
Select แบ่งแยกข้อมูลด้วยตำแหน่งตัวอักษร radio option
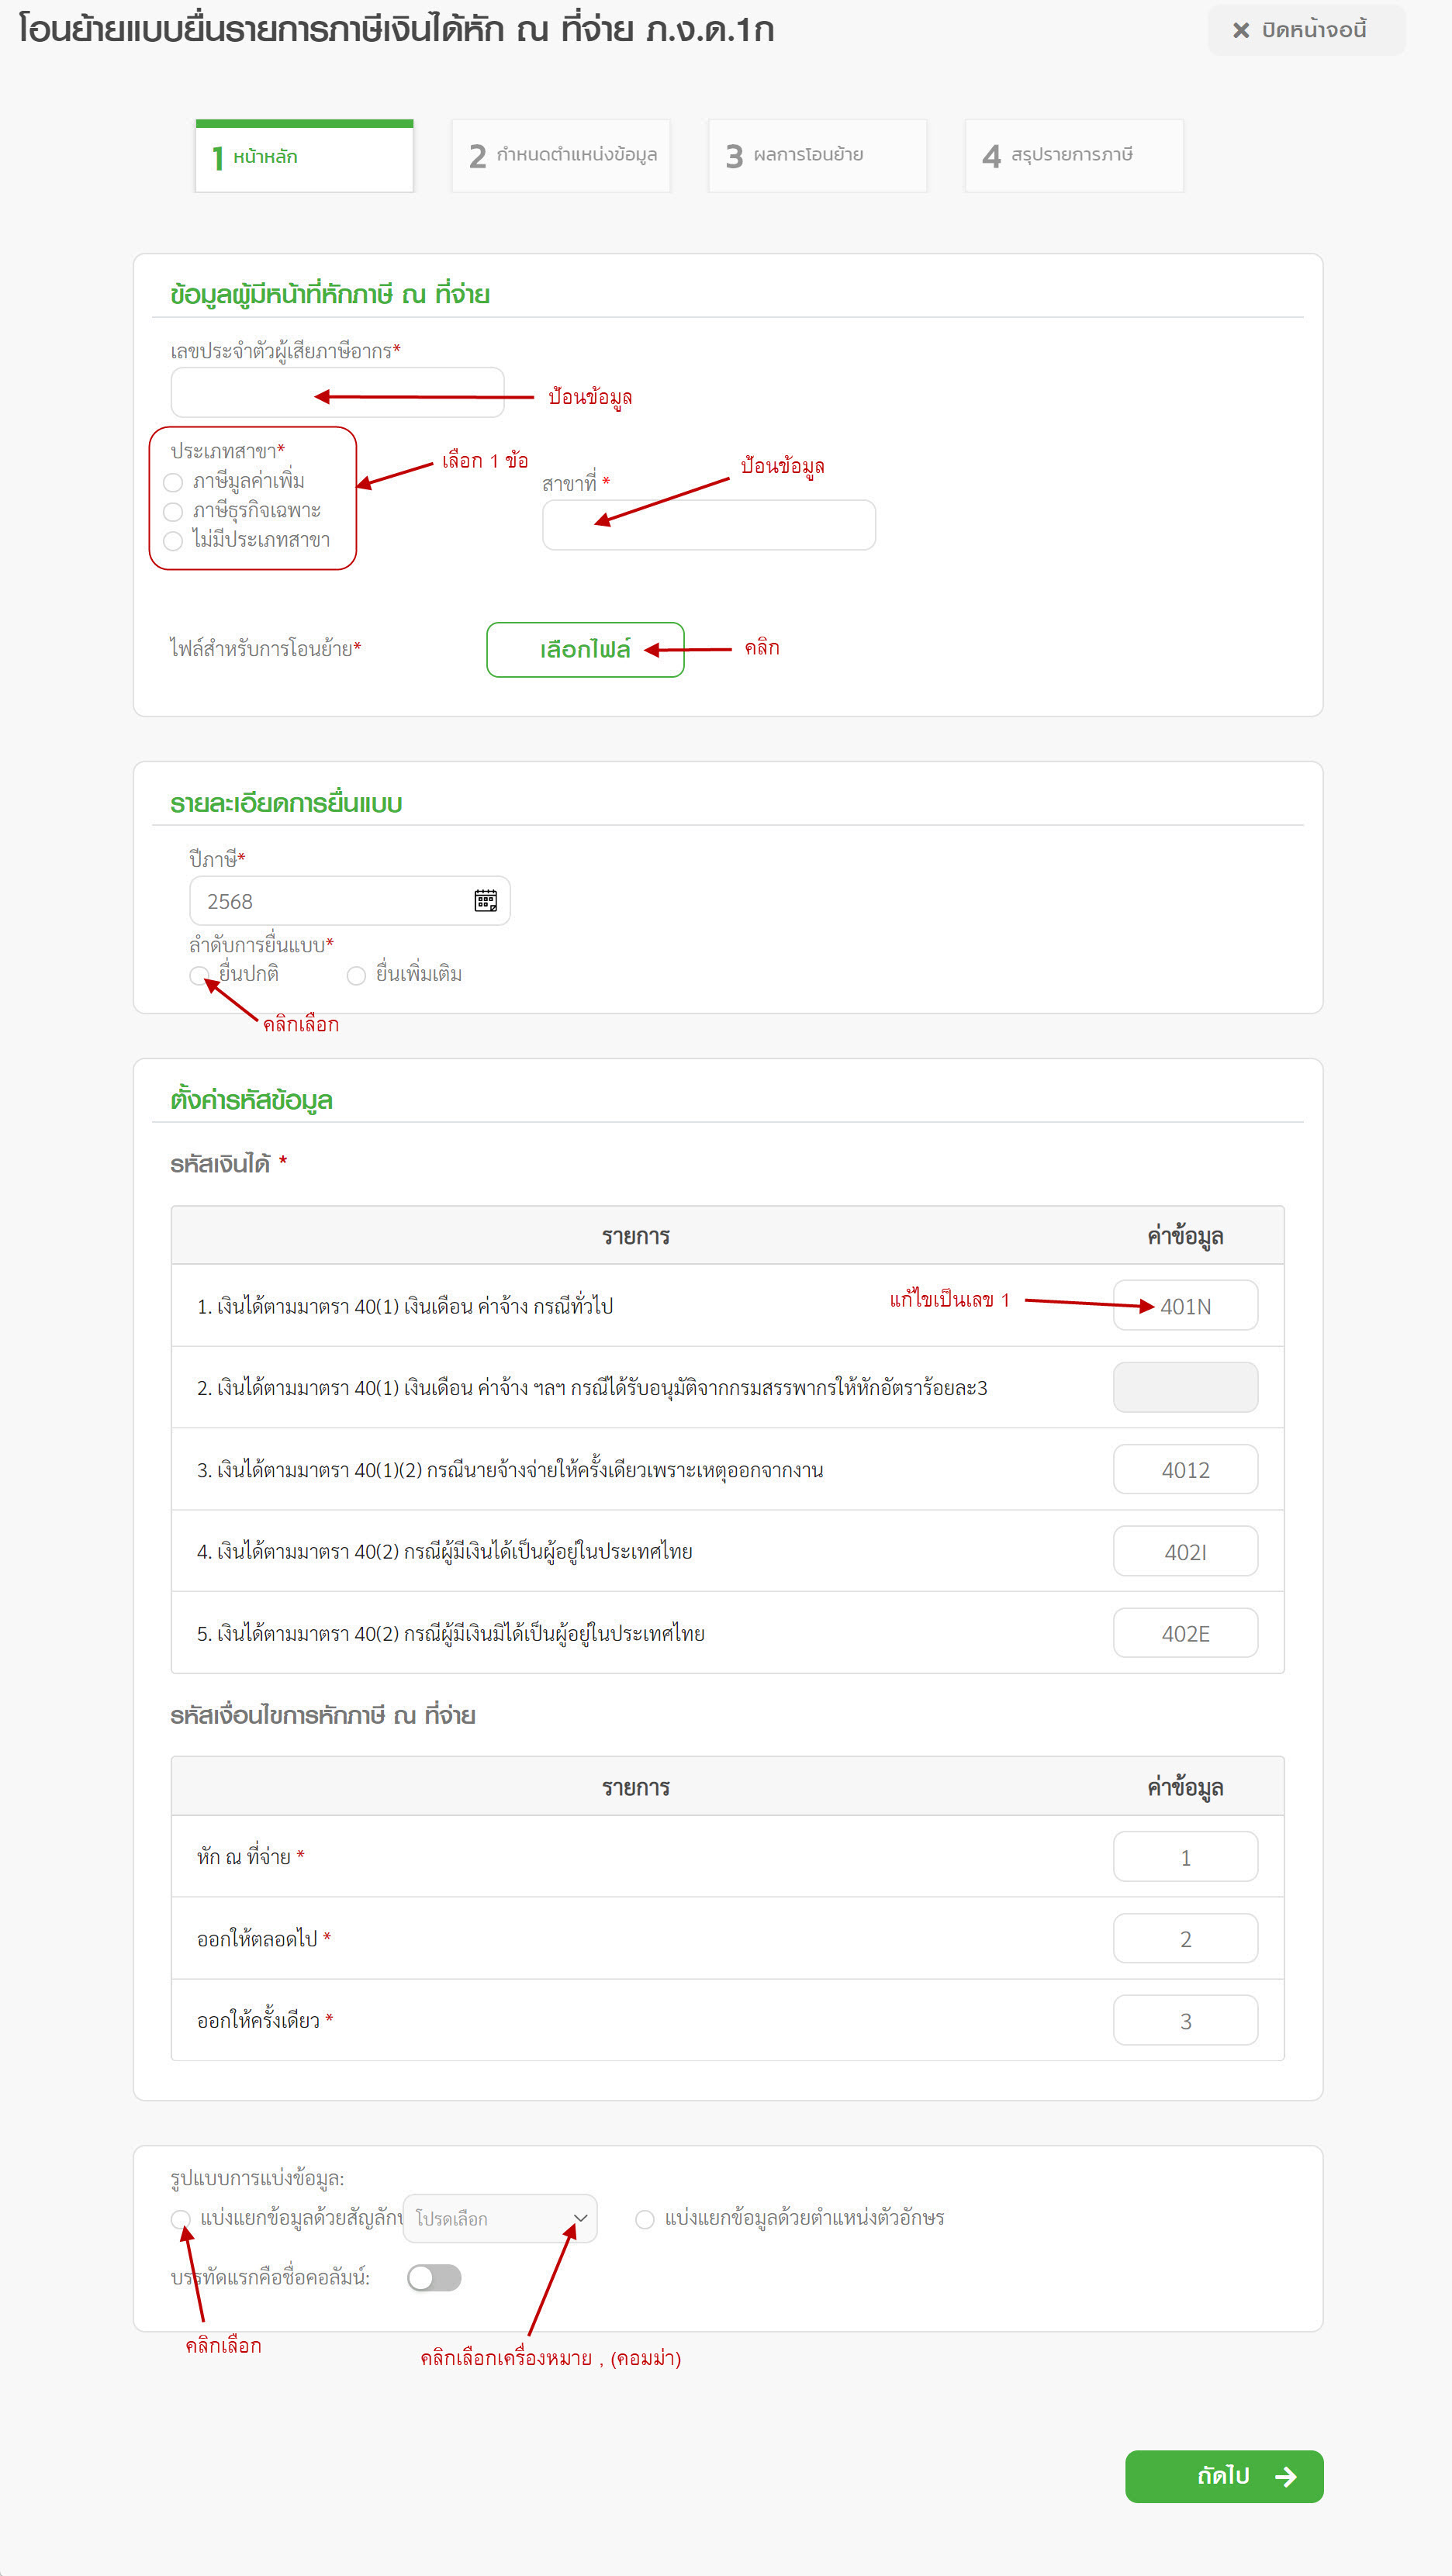coord(645,2219)
